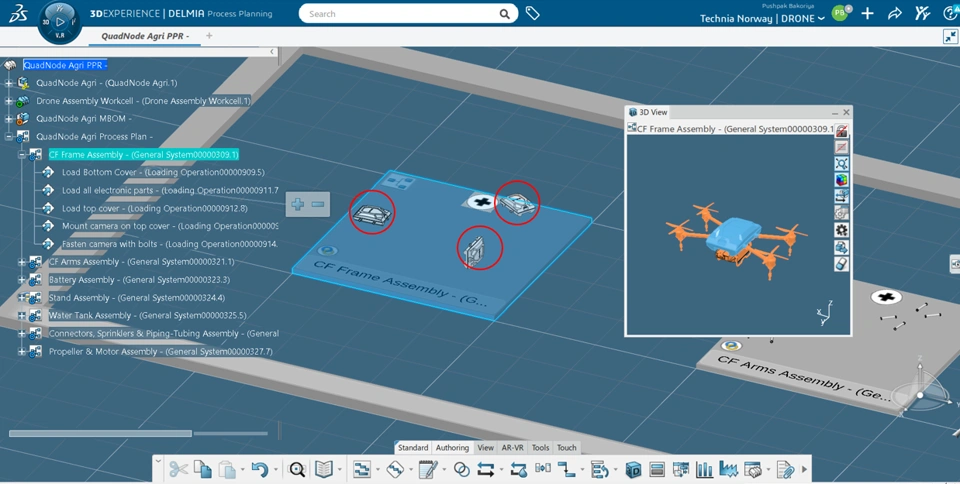Viewport: 960px width, 484px height.
Task: Click the expand arrows icon at top right corner
Action: (x=950, y=37)
